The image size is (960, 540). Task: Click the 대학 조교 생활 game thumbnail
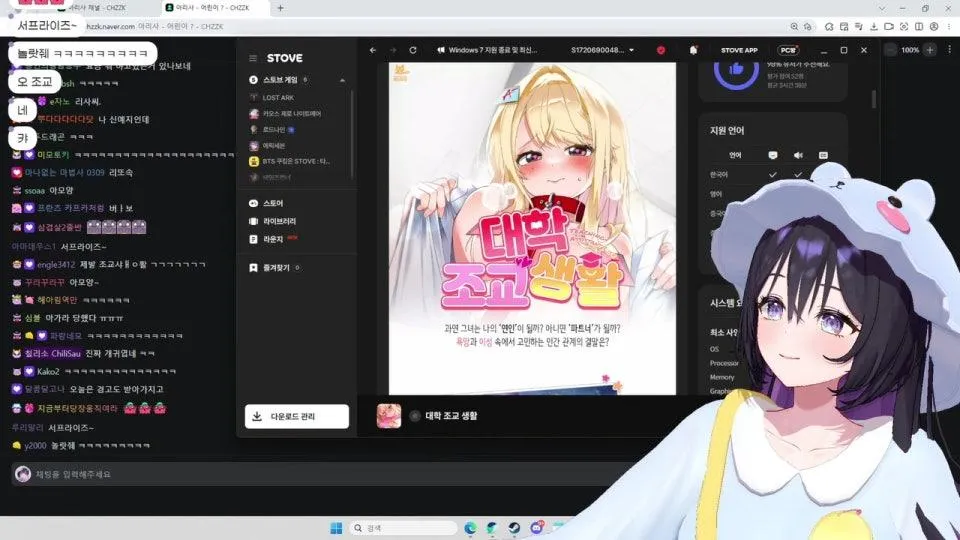tap(389, 416)
